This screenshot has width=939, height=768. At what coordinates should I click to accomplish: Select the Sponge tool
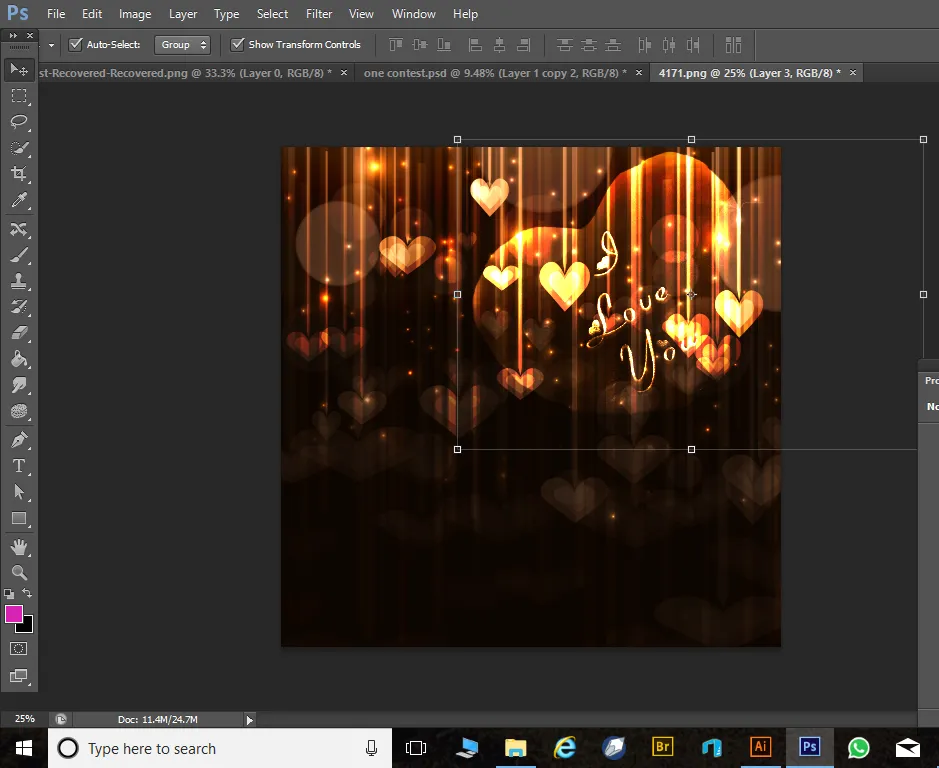coord(19,411)
